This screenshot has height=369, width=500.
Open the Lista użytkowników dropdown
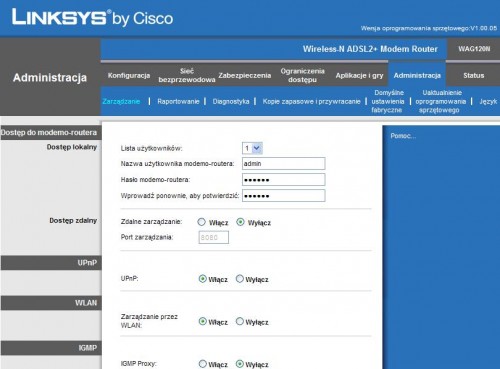click(x=252, y=148)
